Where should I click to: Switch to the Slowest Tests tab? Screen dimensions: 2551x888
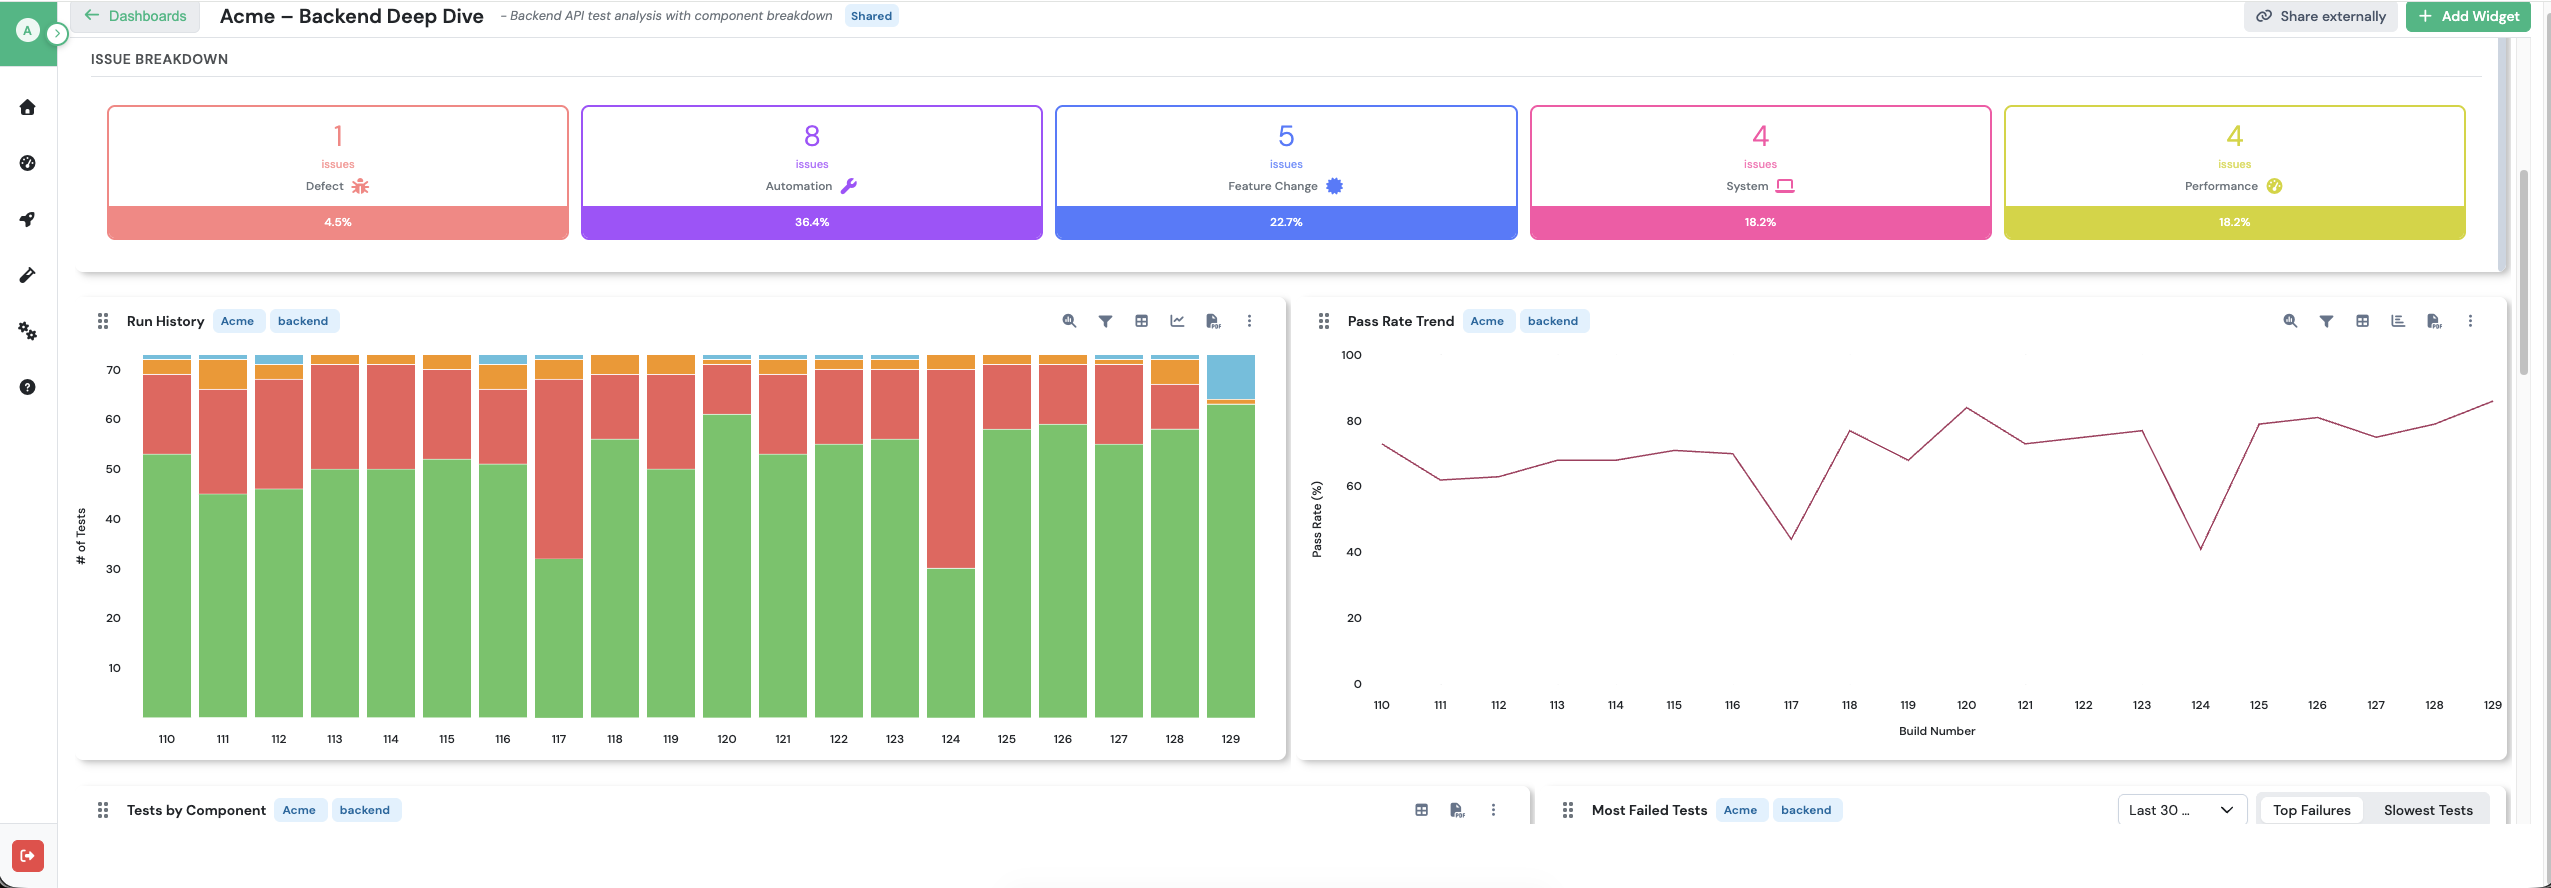[2428, 810]
